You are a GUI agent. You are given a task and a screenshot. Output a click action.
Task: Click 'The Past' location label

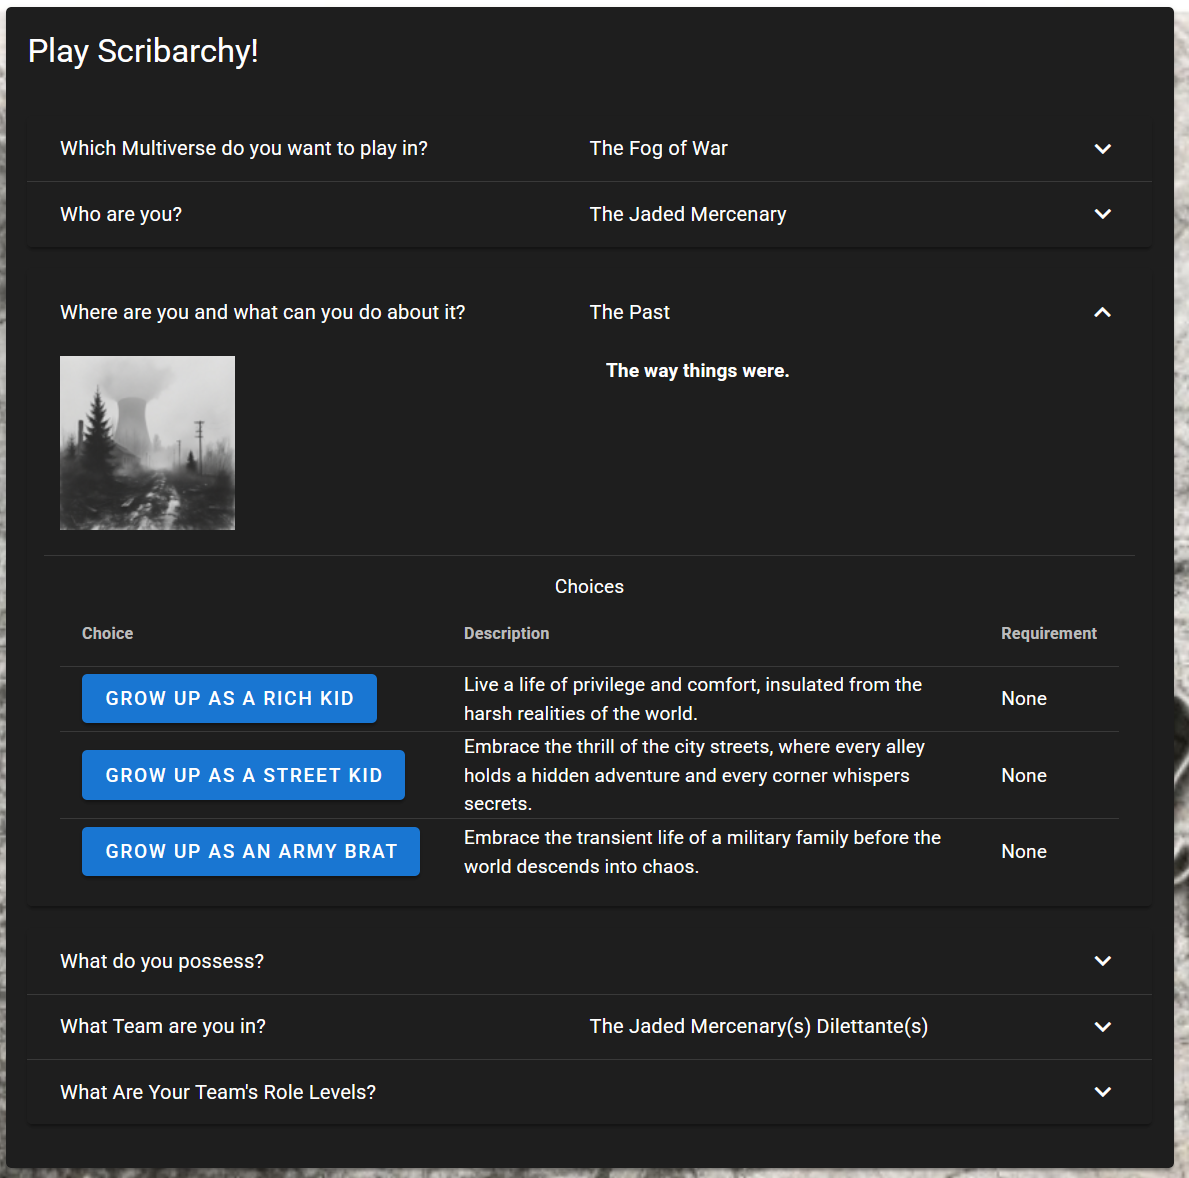(630, 312)
